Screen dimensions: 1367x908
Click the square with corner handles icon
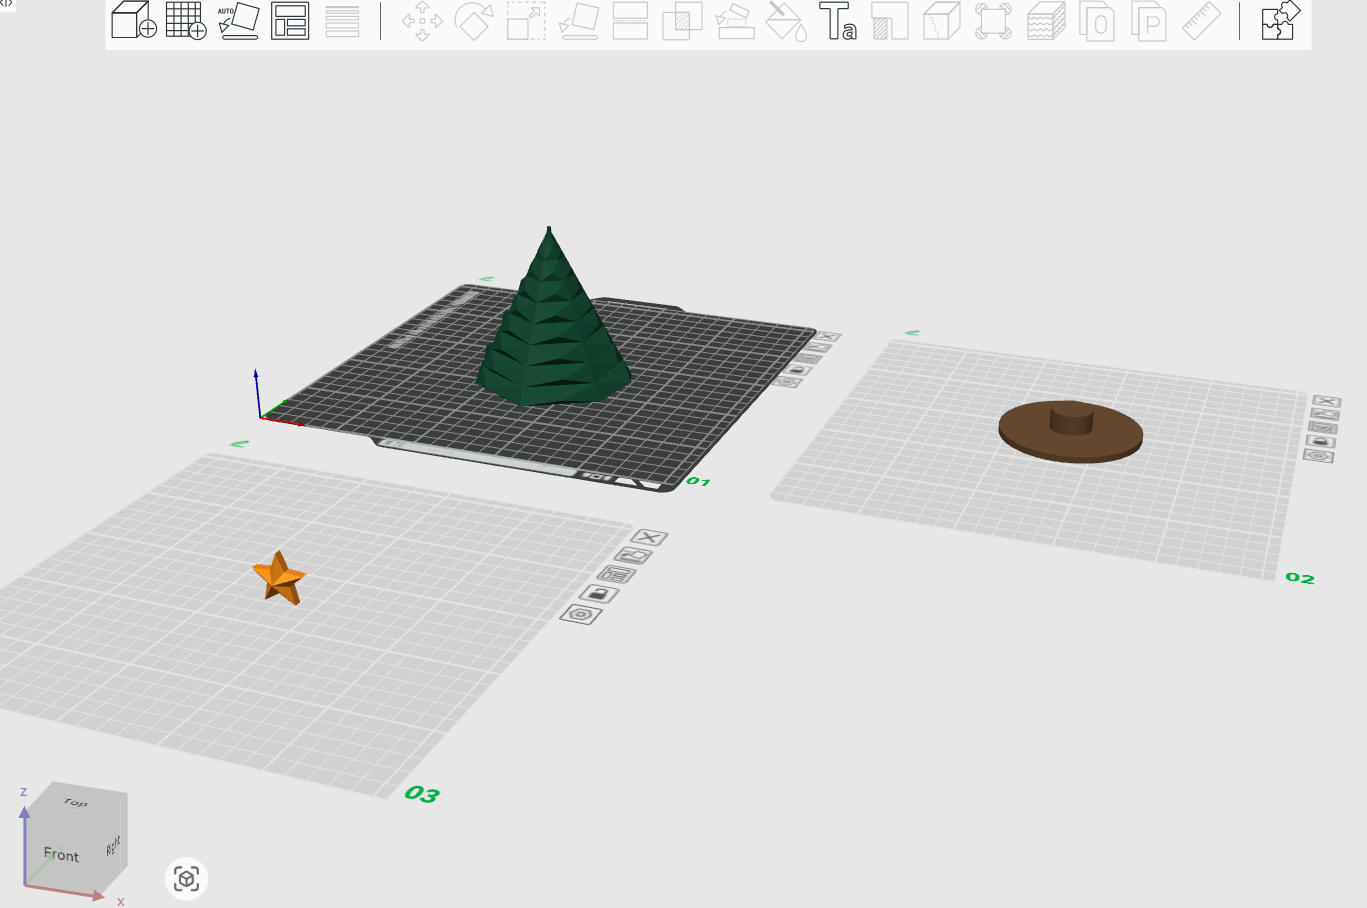[x=993, y=21]
